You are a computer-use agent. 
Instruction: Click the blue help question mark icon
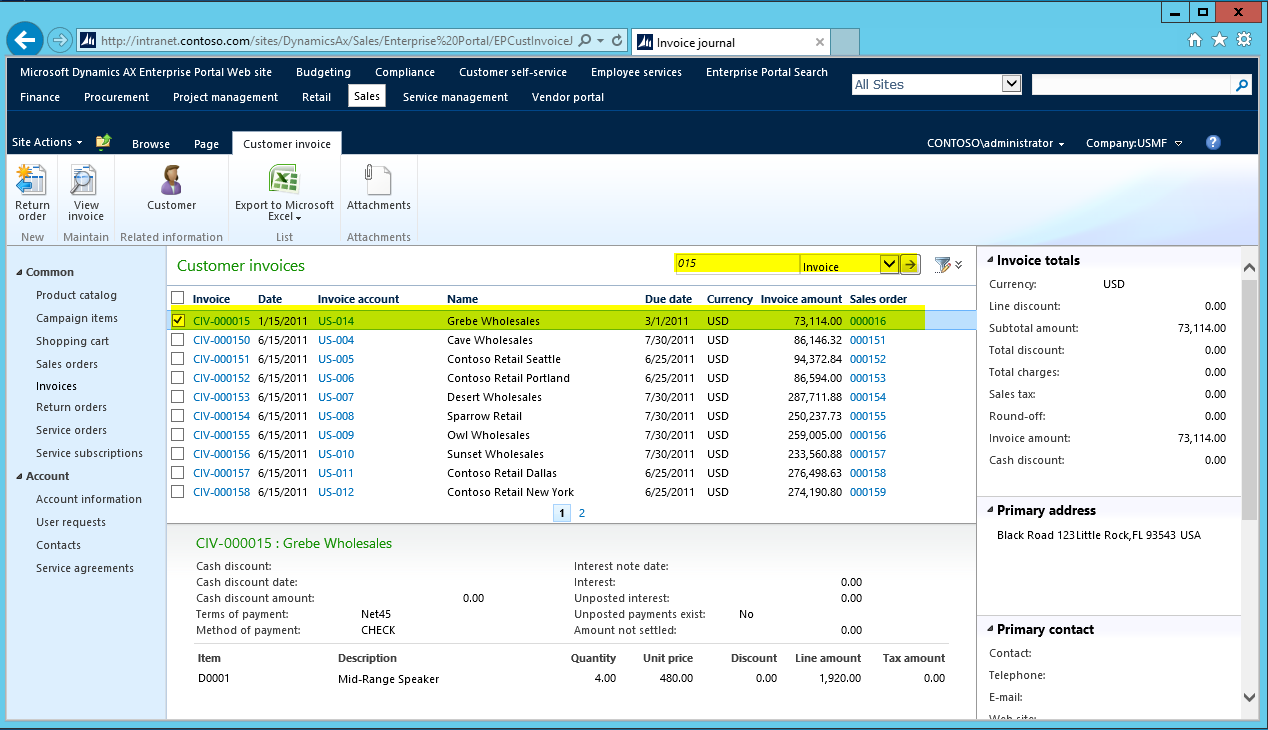1213,143
